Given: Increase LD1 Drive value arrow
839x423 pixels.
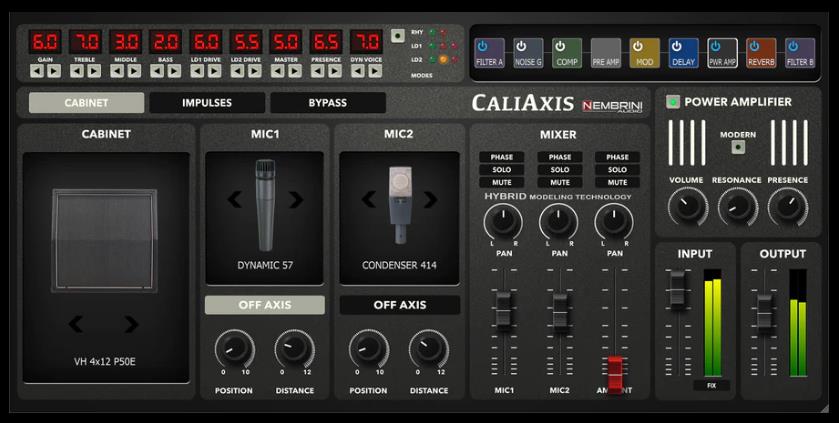Looking at the screenshot, I should coord(214,71).
